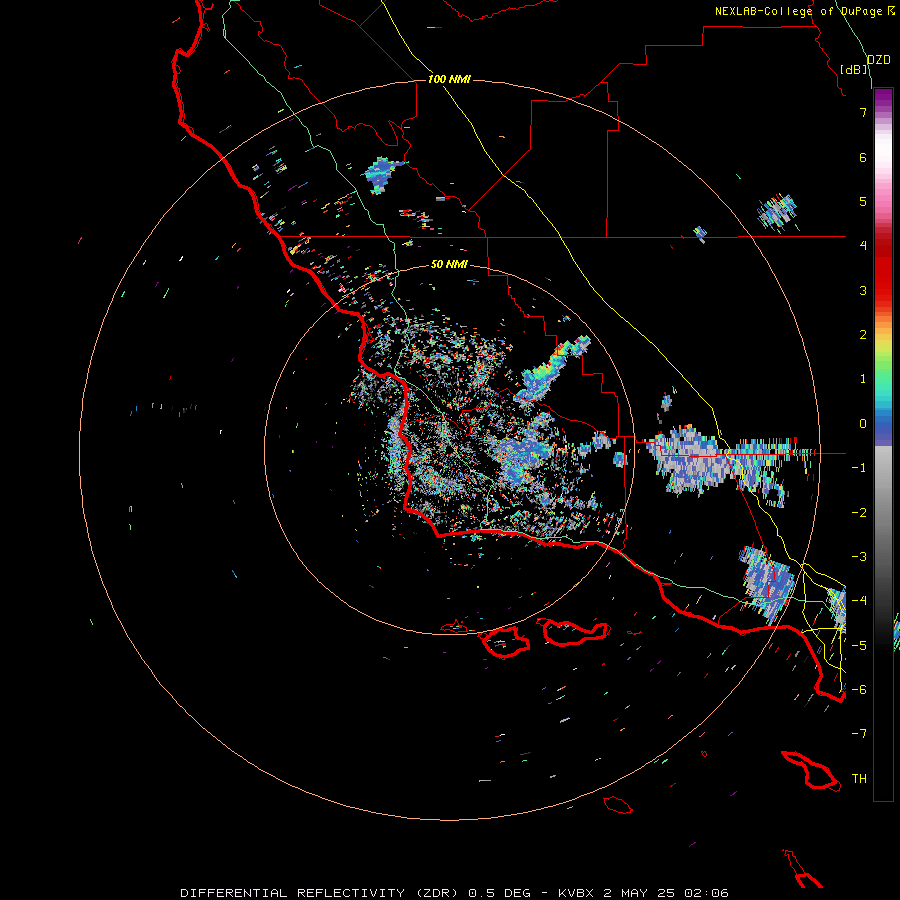Click the '3' value on the color scale

pyautogui.click(x=863, y=290)
